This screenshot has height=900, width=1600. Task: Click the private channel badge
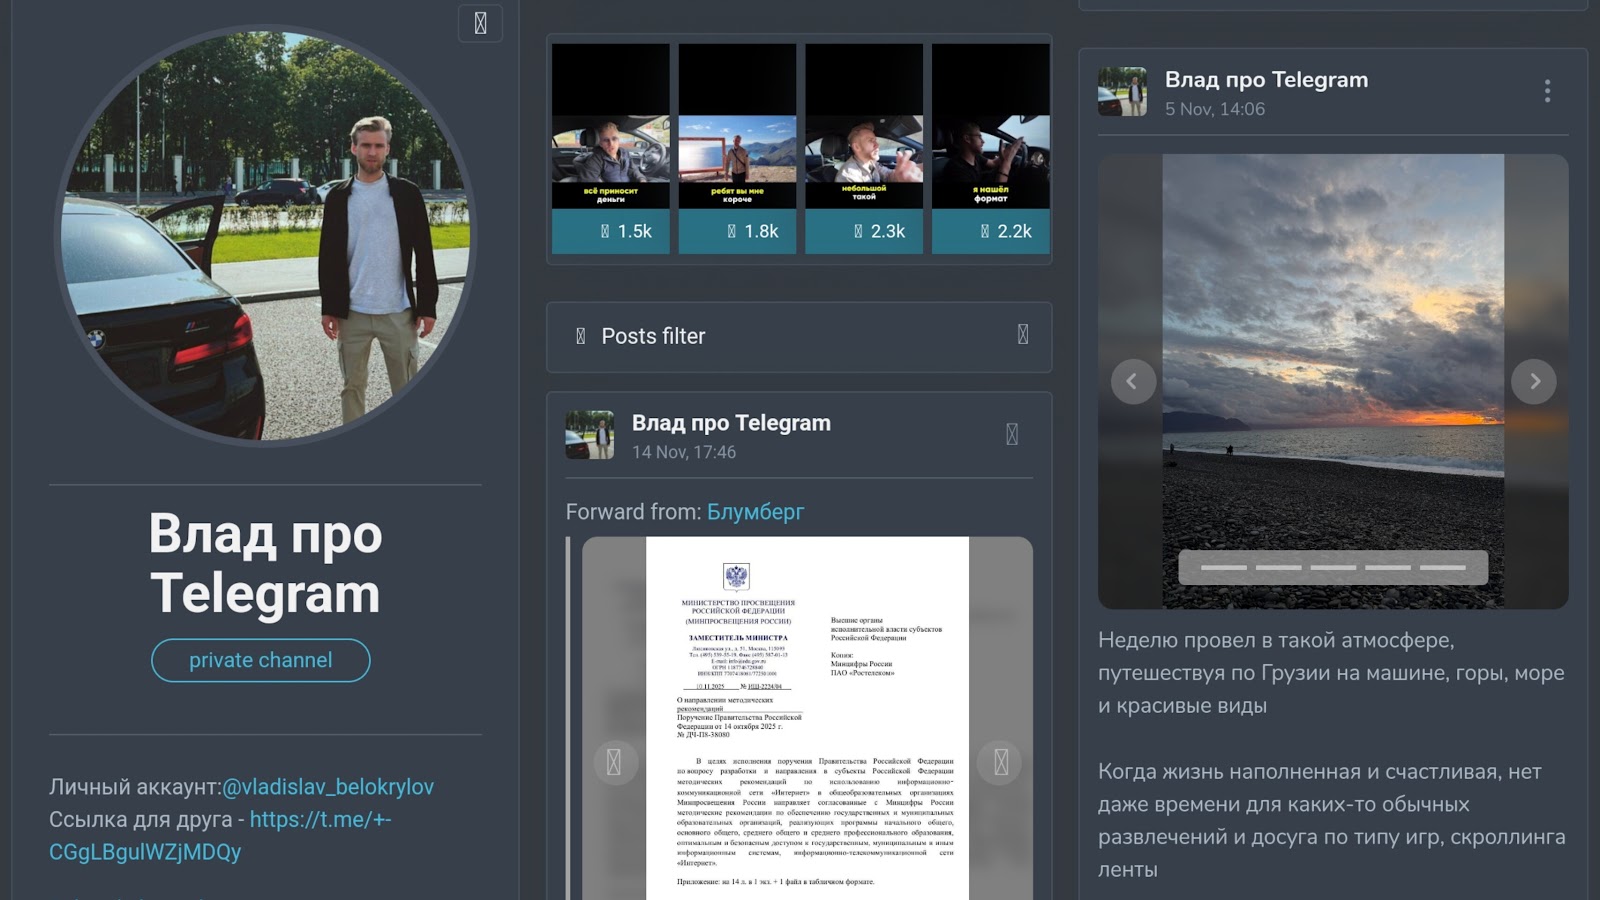261,660
